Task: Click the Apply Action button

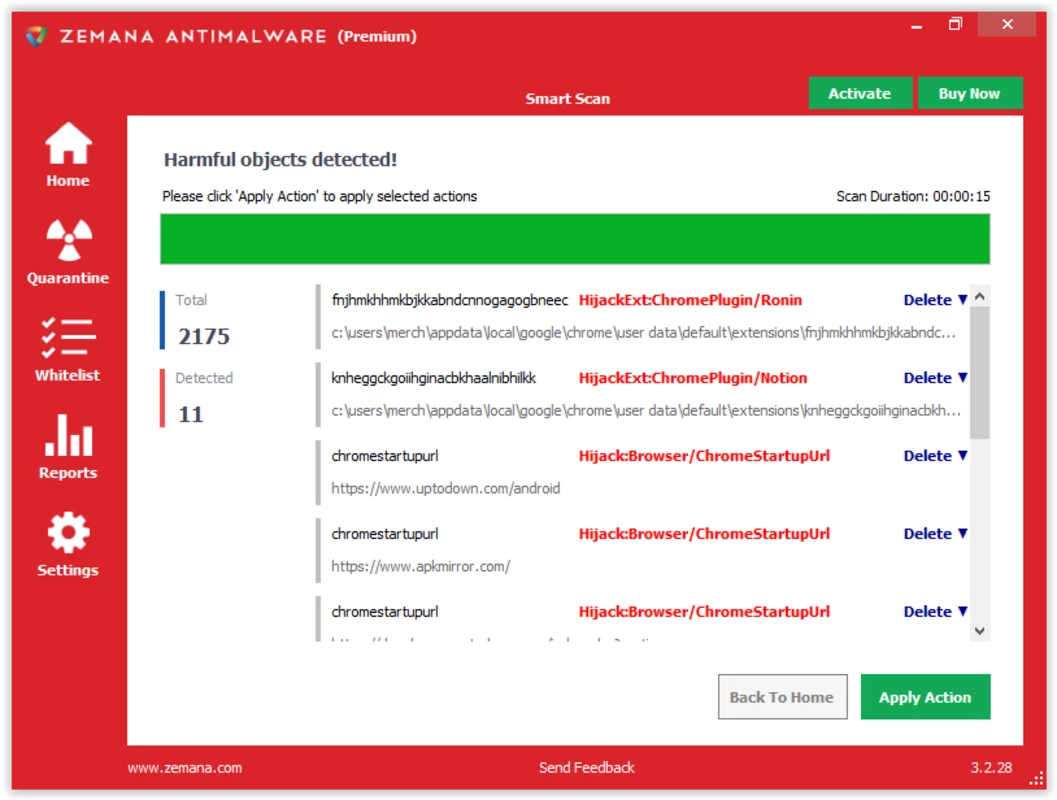Action: point(925,697)
